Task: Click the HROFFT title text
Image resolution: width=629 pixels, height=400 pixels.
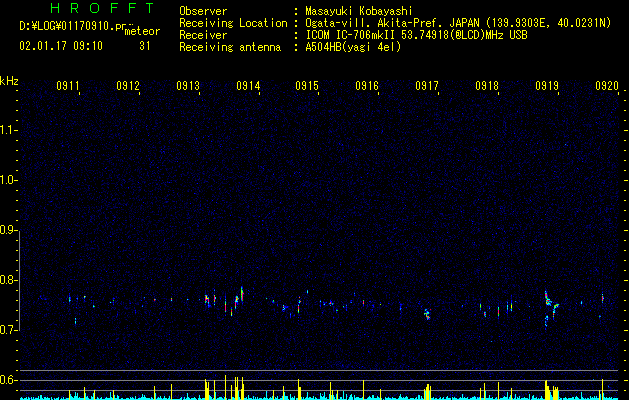Action: [102, 8]
